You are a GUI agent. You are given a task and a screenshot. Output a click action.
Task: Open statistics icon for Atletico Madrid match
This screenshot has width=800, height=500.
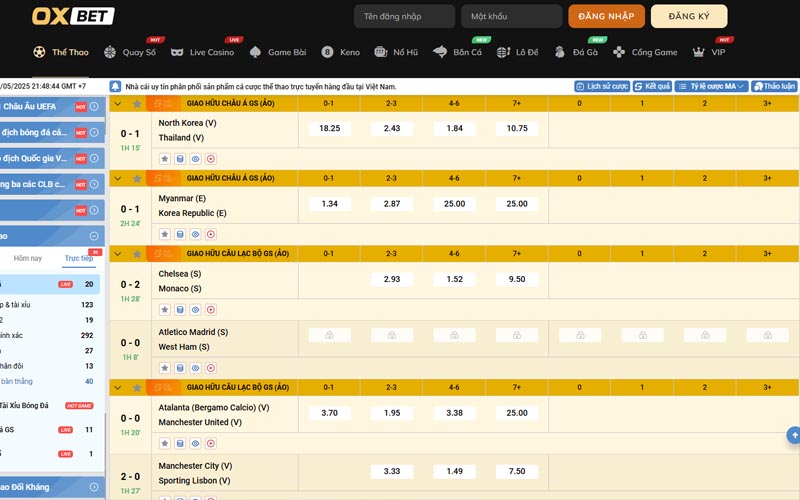coord(180,368)
